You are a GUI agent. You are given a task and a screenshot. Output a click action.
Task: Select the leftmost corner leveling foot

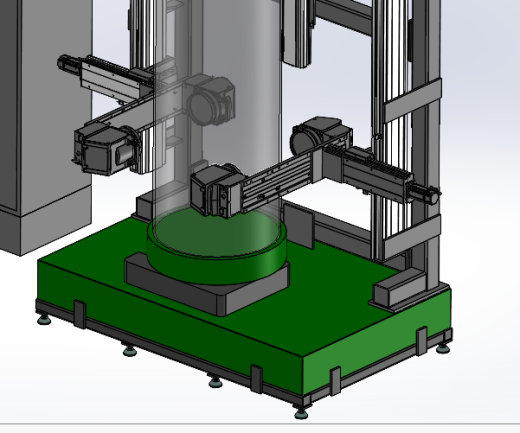(x=44, y=319)
